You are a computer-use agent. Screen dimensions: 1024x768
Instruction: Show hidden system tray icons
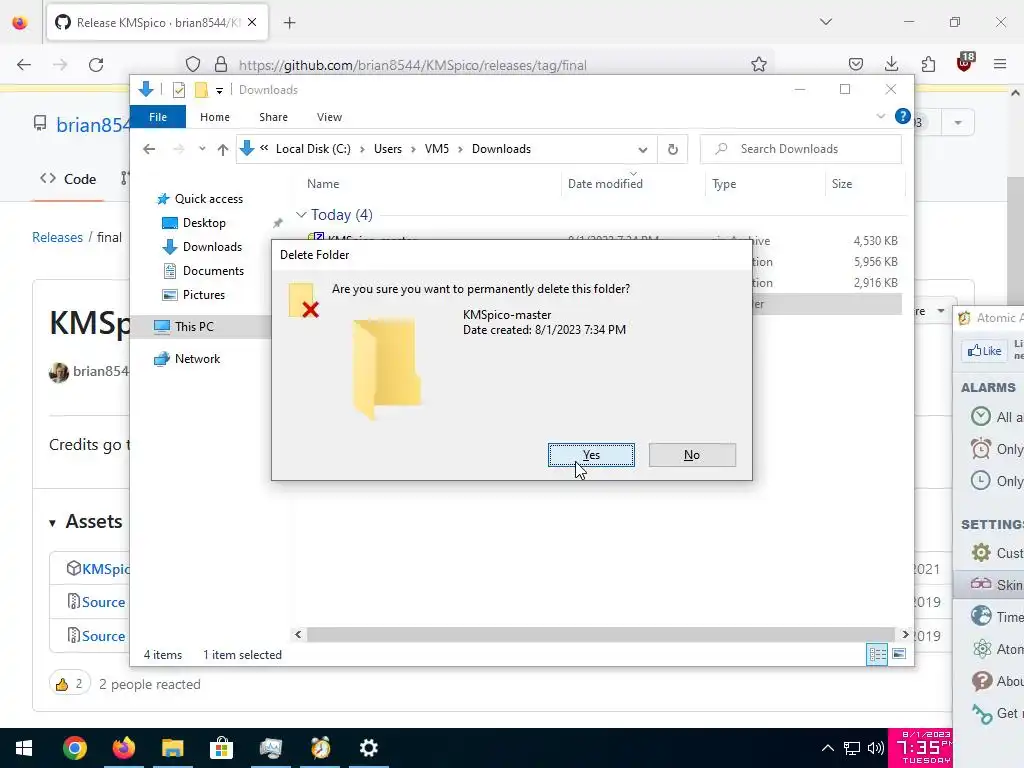pos(827,748)
